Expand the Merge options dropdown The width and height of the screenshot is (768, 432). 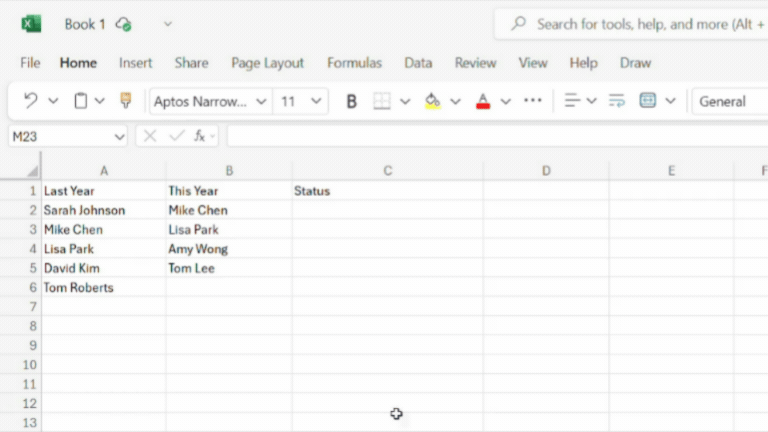pyautogui.click(x=671, y=101)
